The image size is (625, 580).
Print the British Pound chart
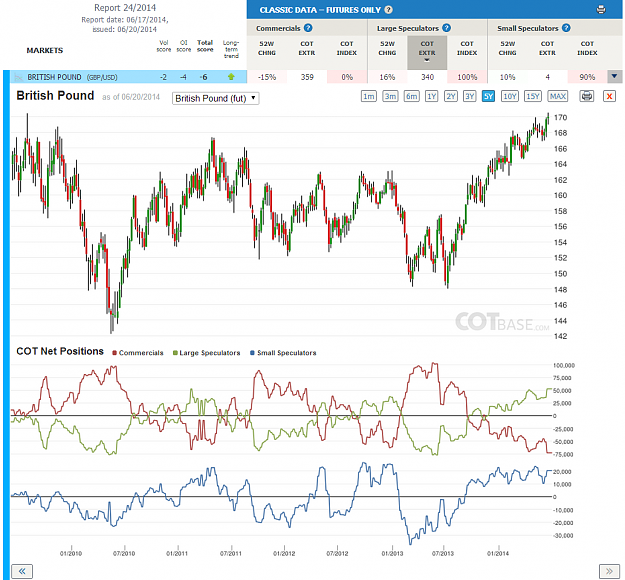(587, 96)
